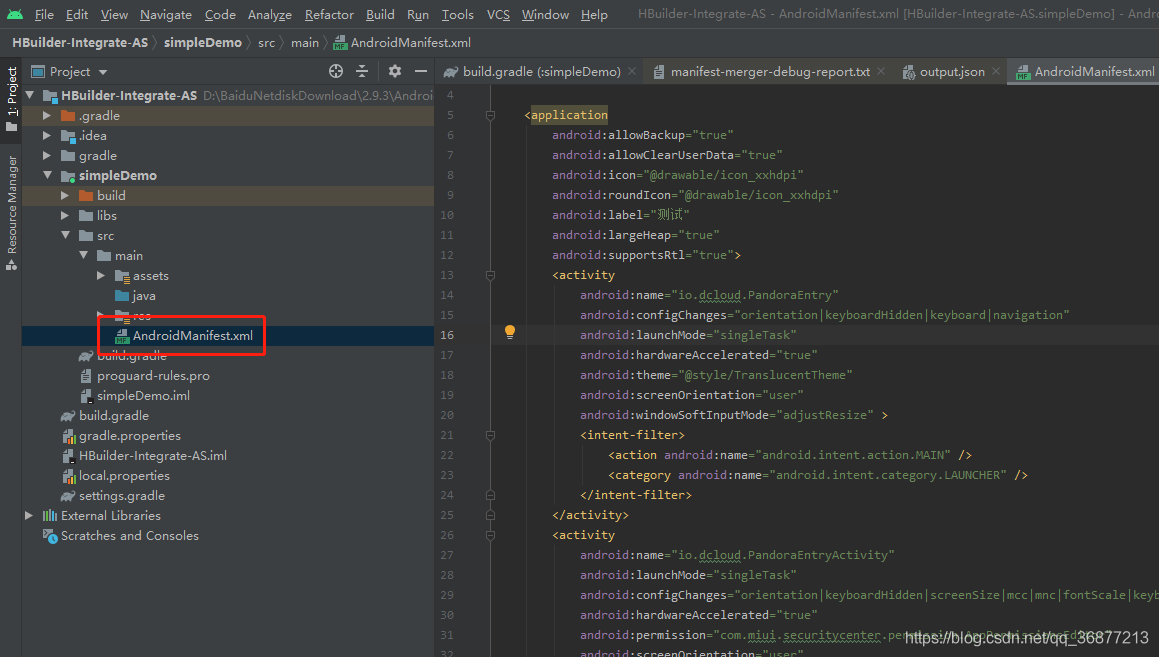Close the output.json editor tab

pos(994,71)
